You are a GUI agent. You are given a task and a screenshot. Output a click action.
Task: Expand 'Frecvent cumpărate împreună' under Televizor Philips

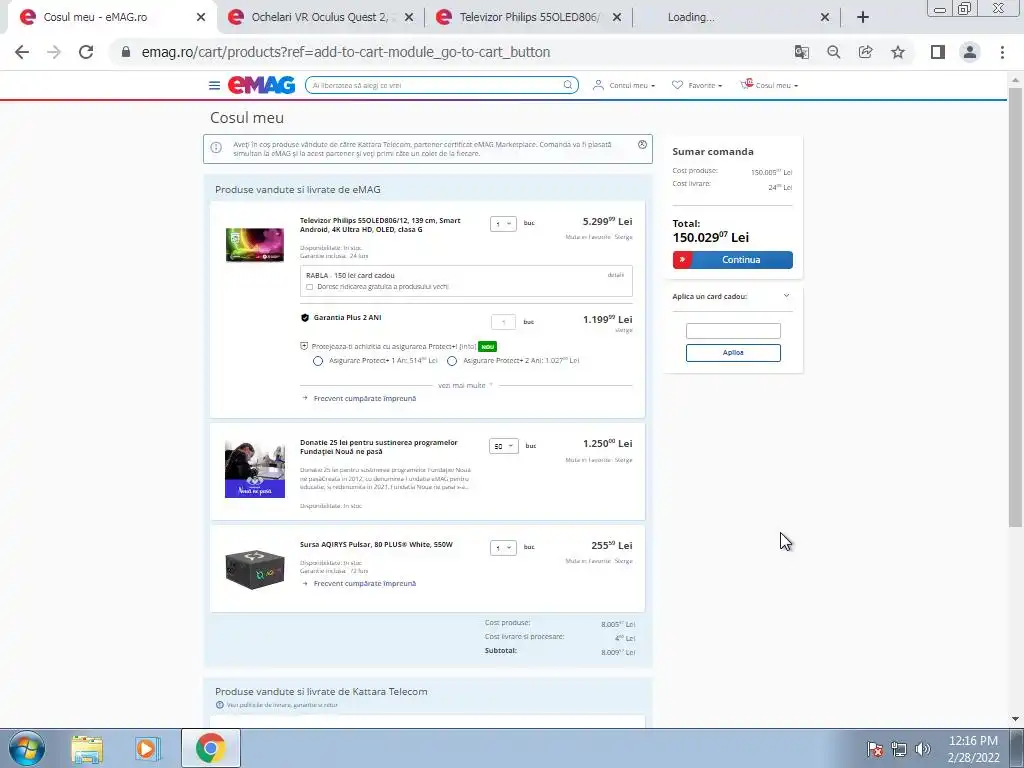pyautogui.click(x=364, y=398)
